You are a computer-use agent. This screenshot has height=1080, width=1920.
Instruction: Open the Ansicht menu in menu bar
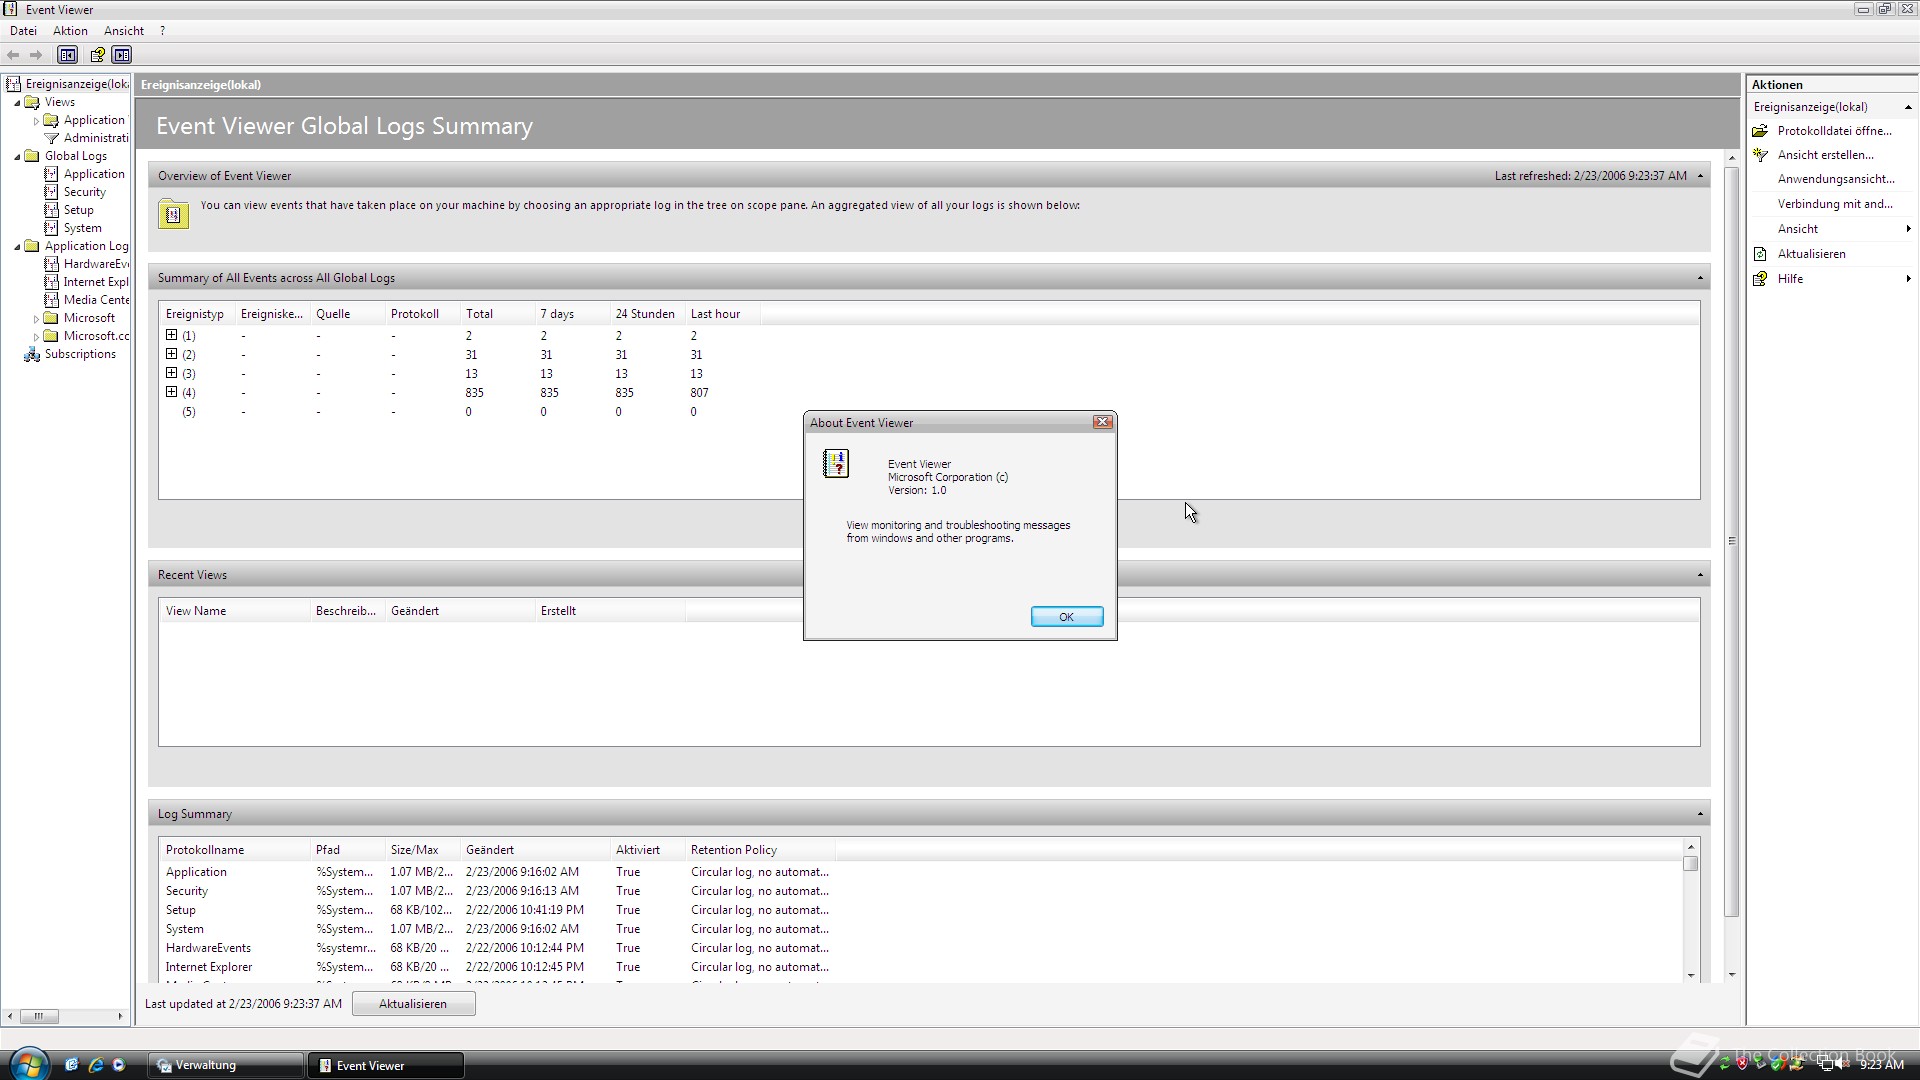(124, 31)
